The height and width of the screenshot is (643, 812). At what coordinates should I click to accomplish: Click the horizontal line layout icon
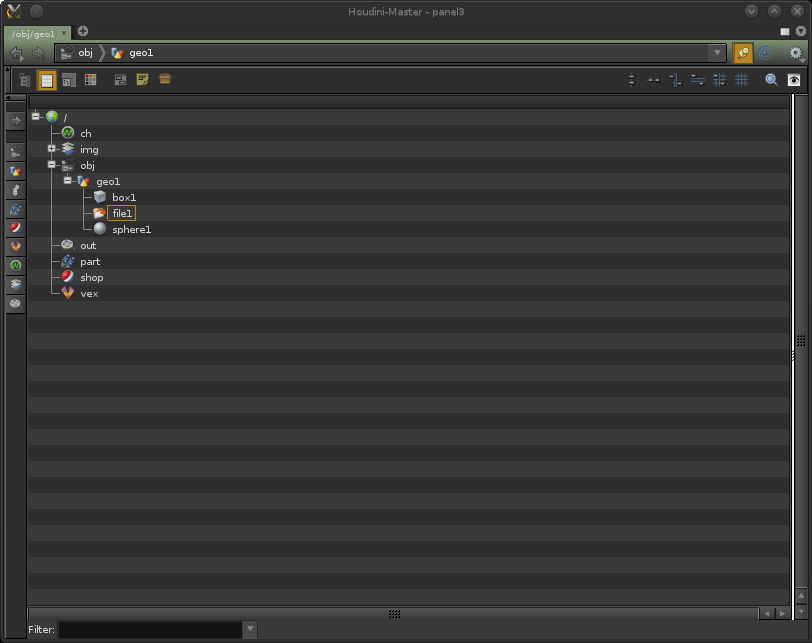(x=698, y=80)
